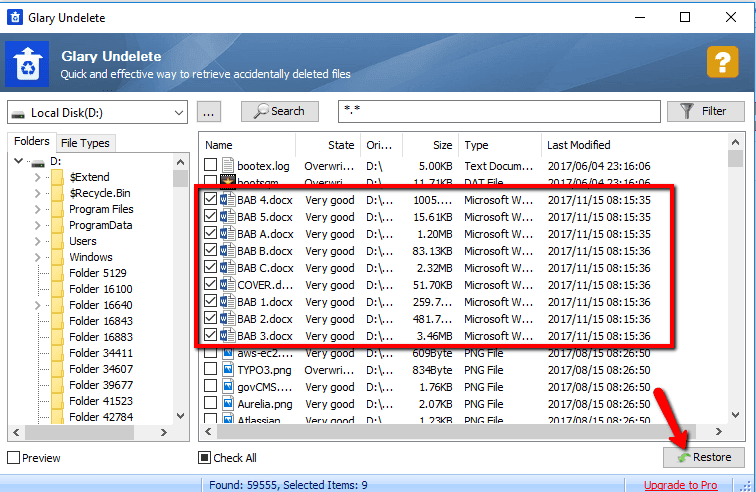756x492 pixels.
Task: Click the title bar app icon
Action: (15, 17)
